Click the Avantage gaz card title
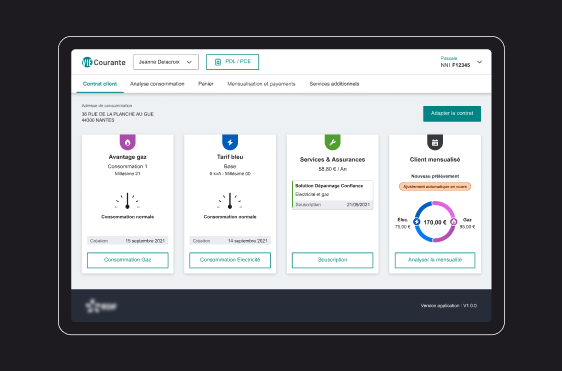 [x=128, y=157]
